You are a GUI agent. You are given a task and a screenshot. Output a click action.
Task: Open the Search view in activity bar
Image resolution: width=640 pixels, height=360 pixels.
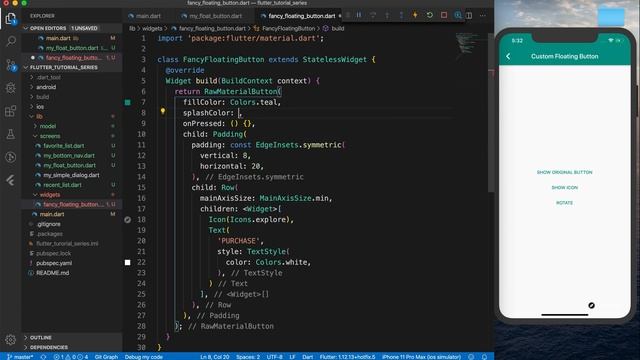point(11,41)
